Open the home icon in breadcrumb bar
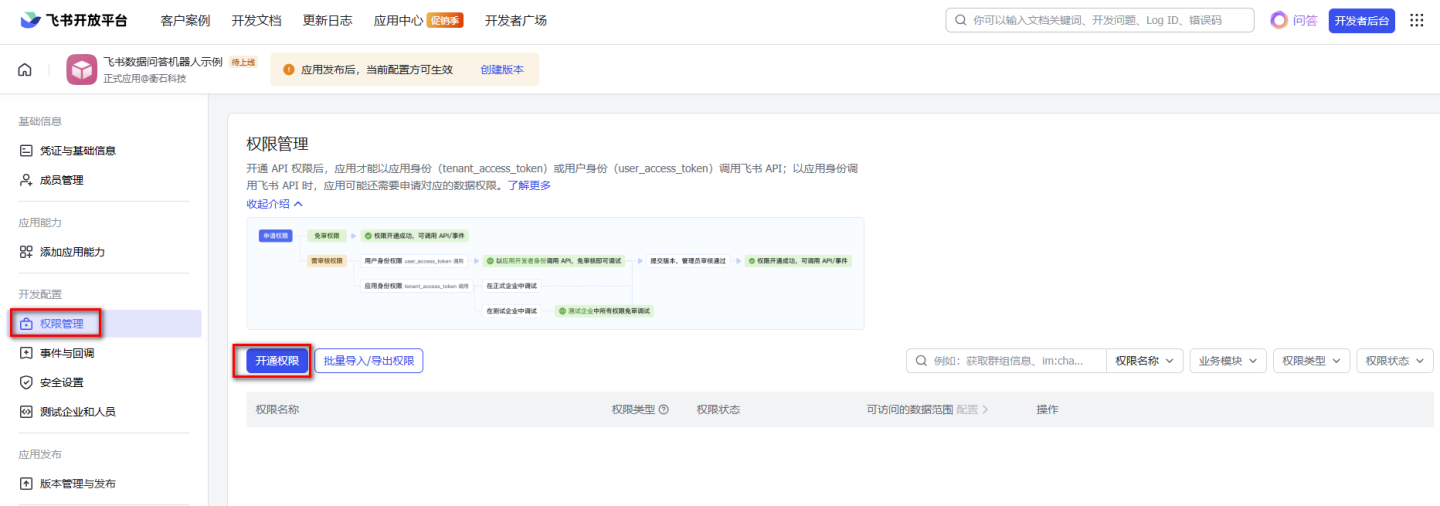 pos(25,70)
